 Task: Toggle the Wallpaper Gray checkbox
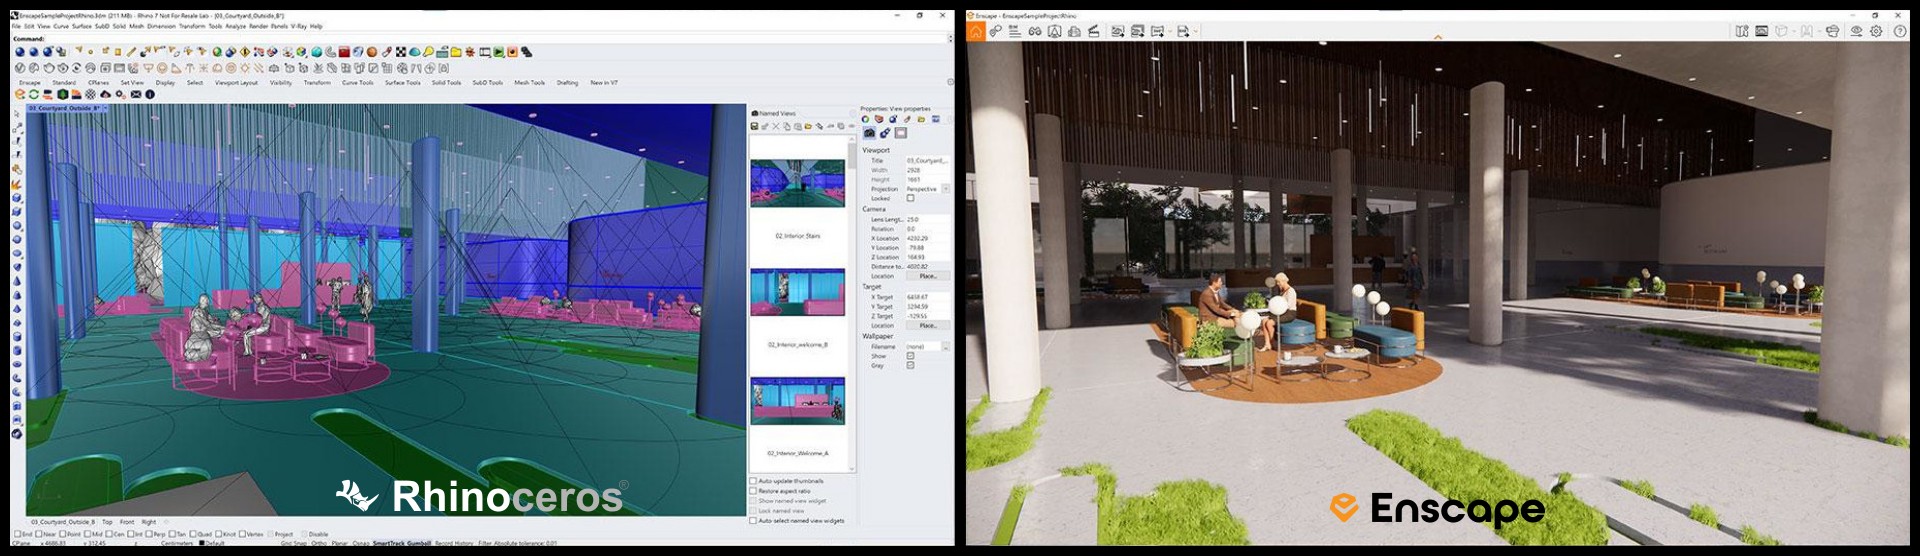click(x=910, y=365)
